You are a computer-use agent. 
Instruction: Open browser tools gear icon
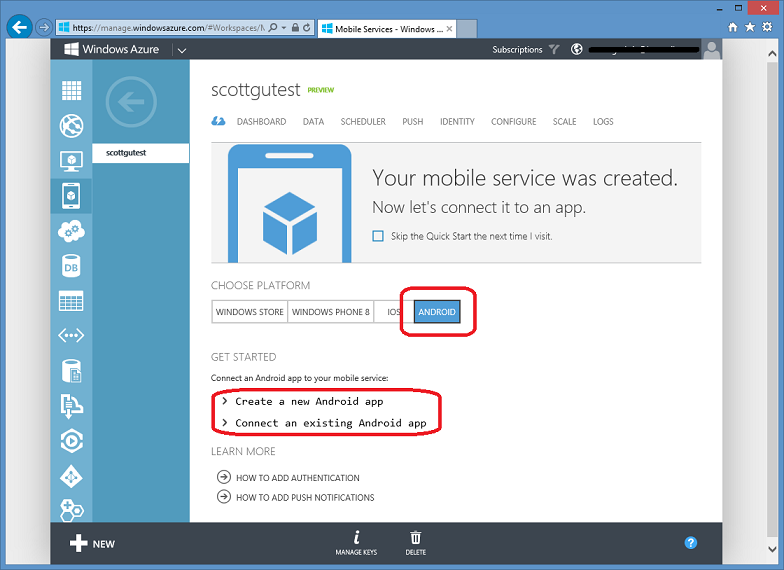[x=767, y=27]
